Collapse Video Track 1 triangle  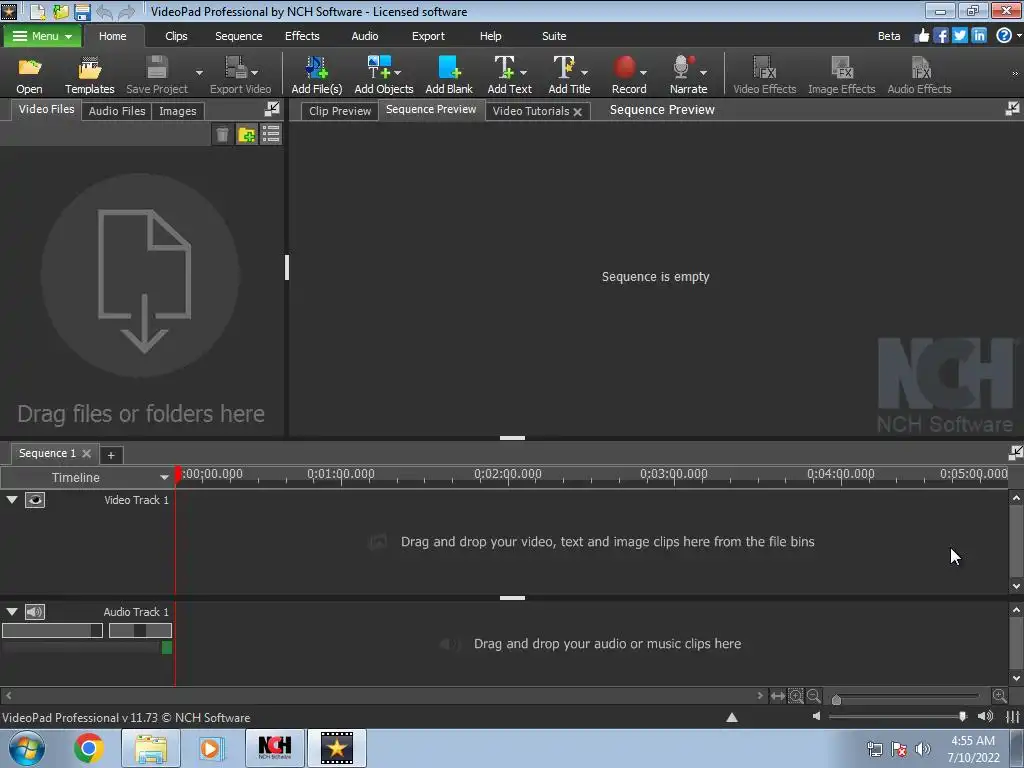point(12,500)
